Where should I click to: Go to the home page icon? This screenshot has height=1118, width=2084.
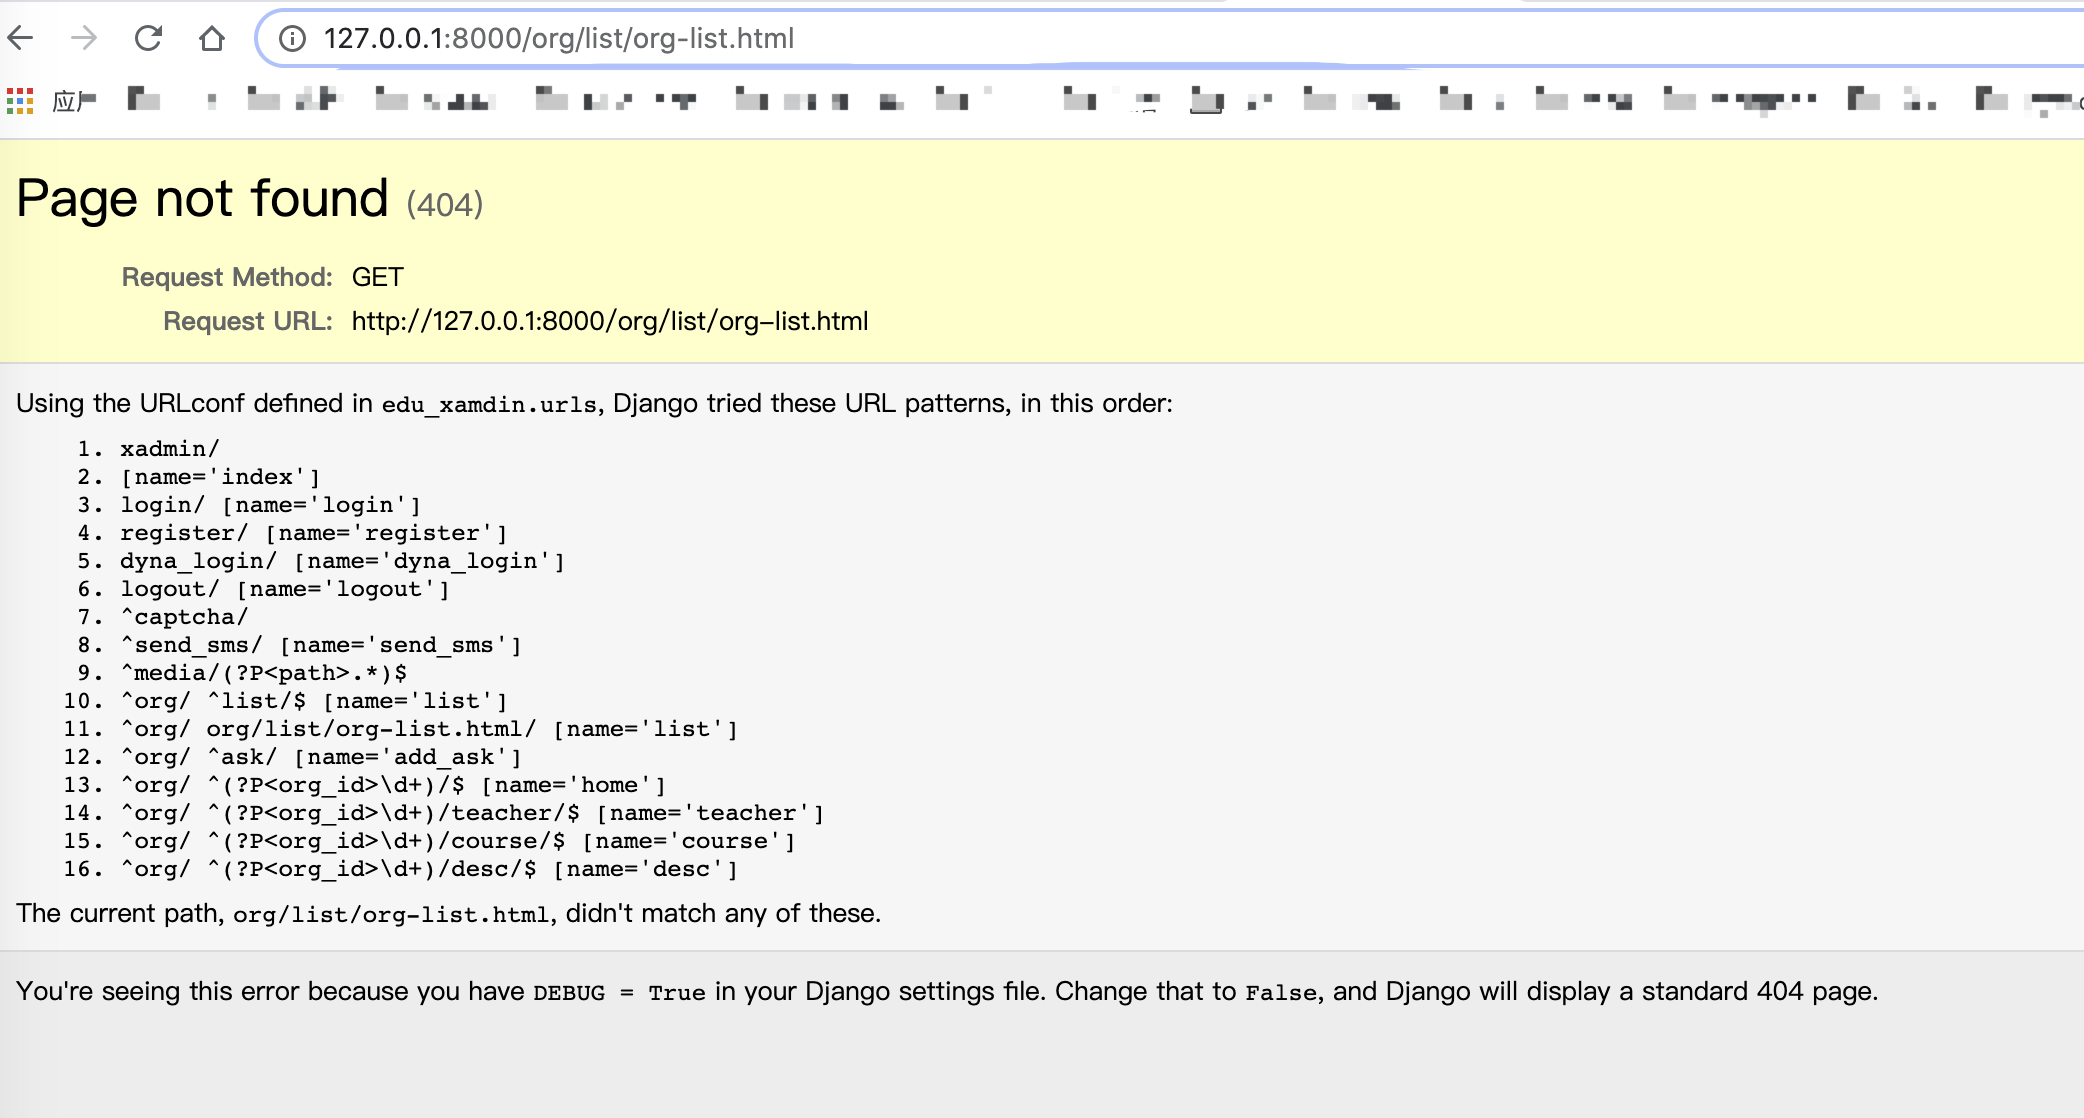tap(212, 38)
